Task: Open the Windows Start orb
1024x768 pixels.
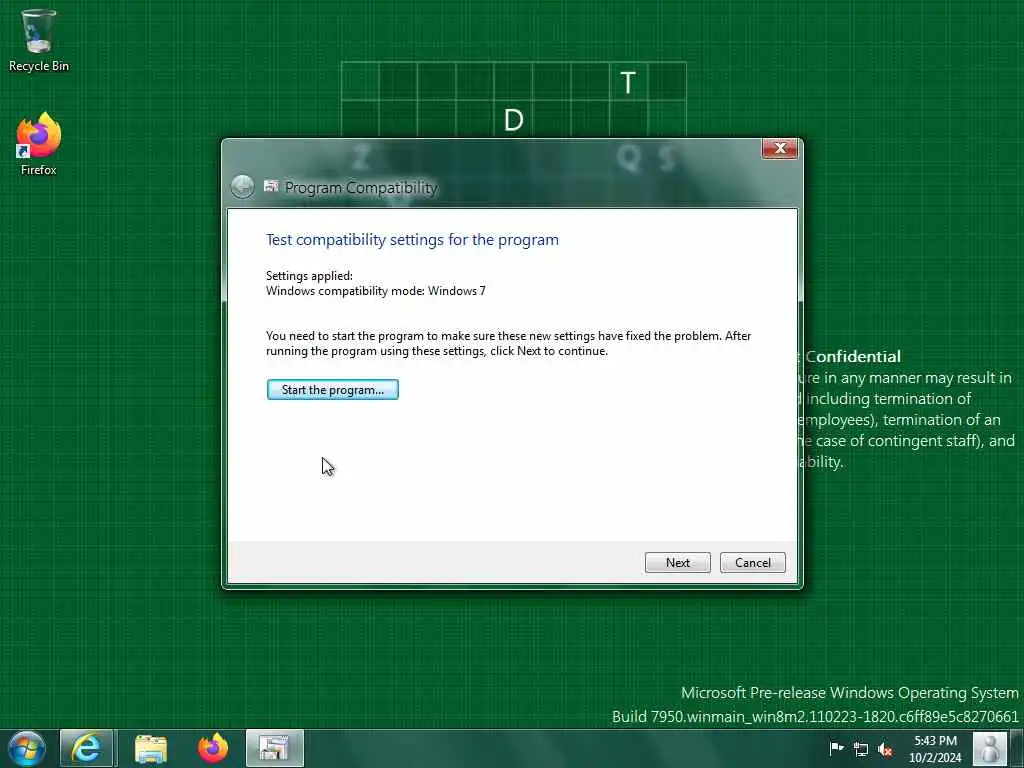Action: (27, 748)
